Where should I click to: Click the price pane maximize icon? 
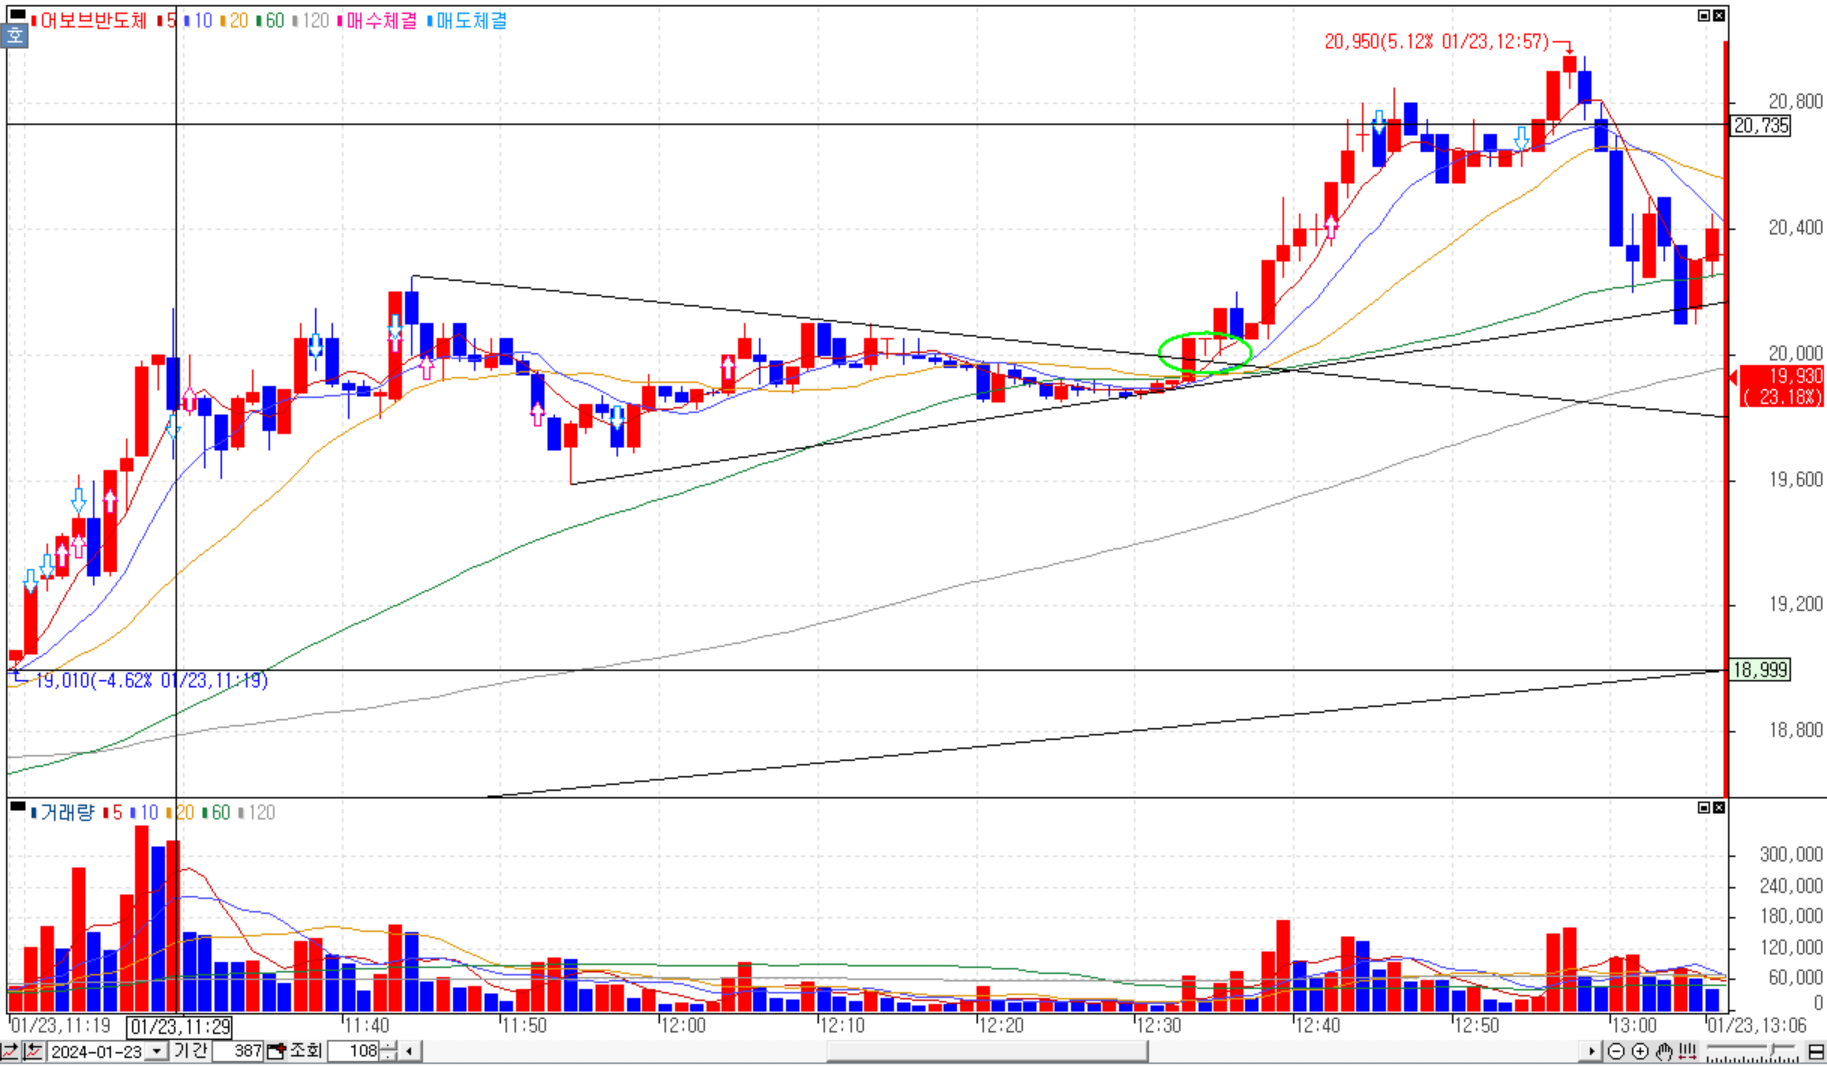(1704, 15)
